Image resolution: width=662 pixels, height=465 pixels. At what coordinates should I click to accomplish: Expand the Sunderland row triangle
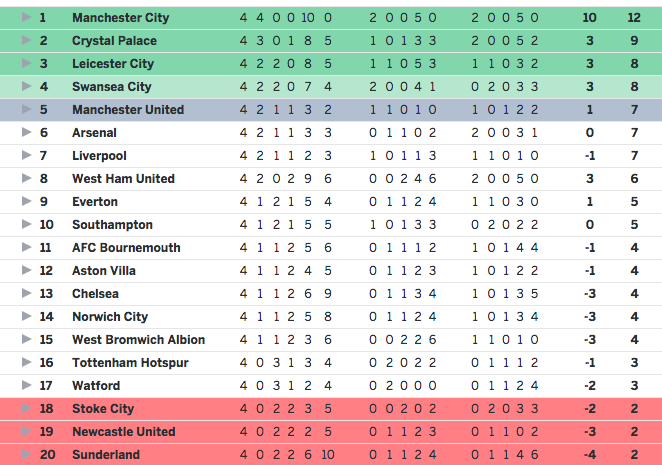pos(26,455)
